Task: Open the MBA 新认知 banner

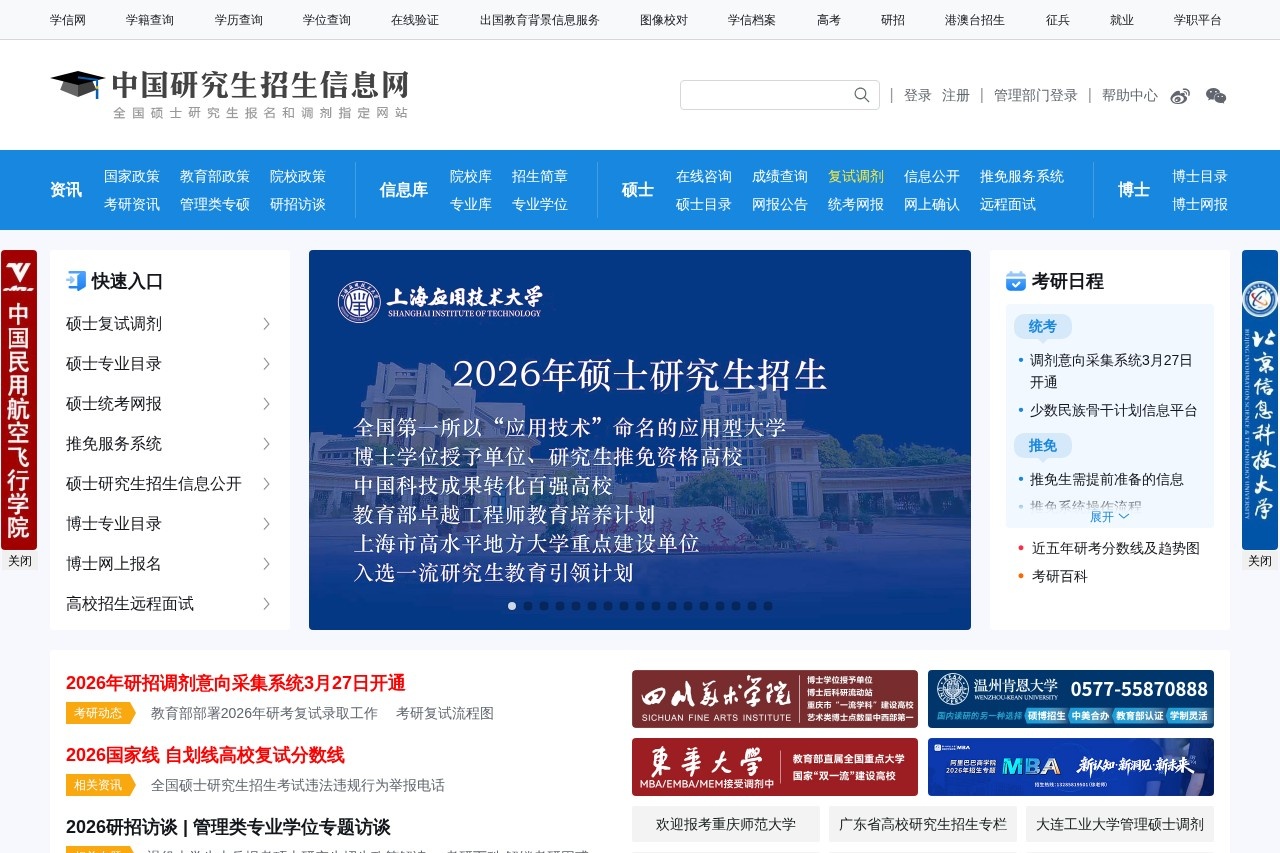Action: click(x=1071, y=767)
